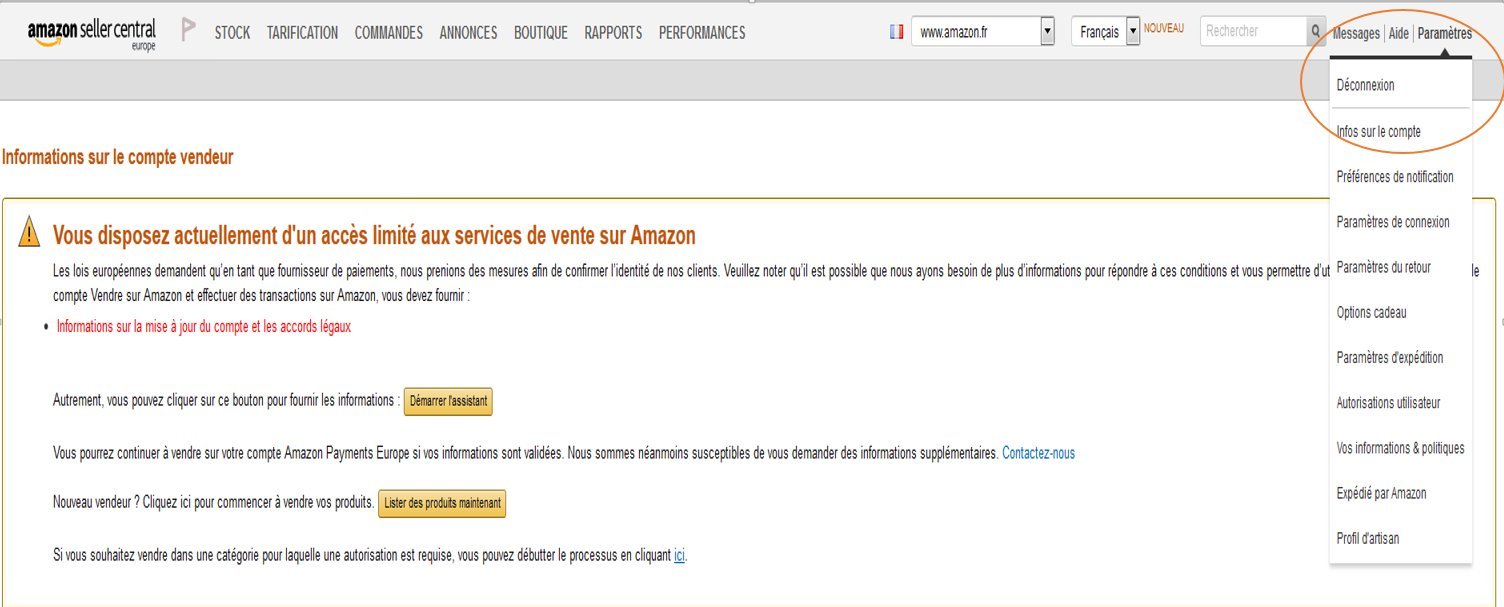Select Autorisations utilisateur
This screenshot has height=607, width=1504.
1390,402
